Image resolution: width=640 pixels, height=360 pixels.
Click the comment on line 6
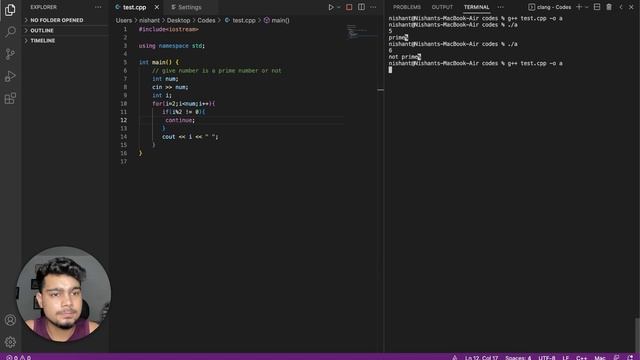pyautogui.click(x=217, y=71)
